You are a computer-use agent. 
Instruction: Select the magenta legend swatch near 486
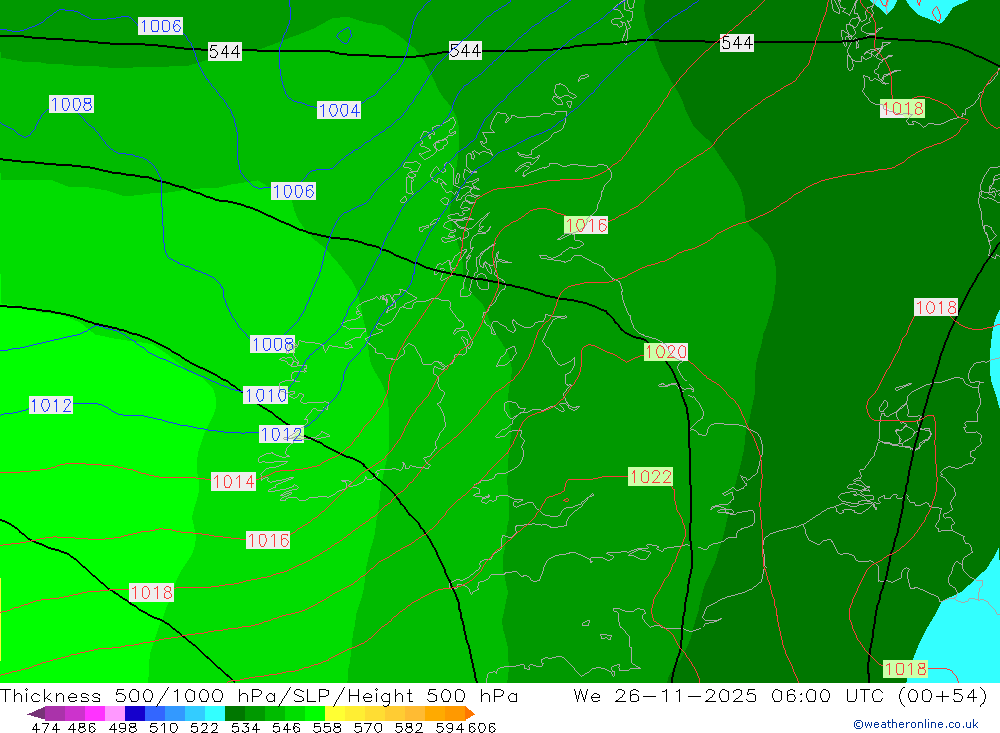(x=95, y=713)
